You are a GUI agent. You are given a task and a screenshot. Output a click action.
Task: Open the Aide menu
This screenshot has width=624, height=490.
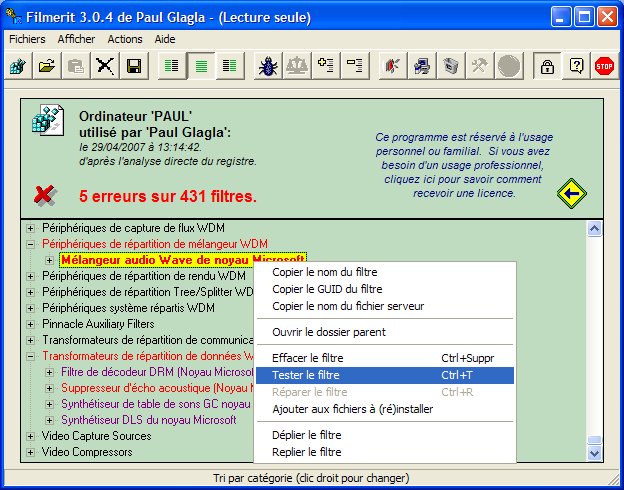pos(165,39)
